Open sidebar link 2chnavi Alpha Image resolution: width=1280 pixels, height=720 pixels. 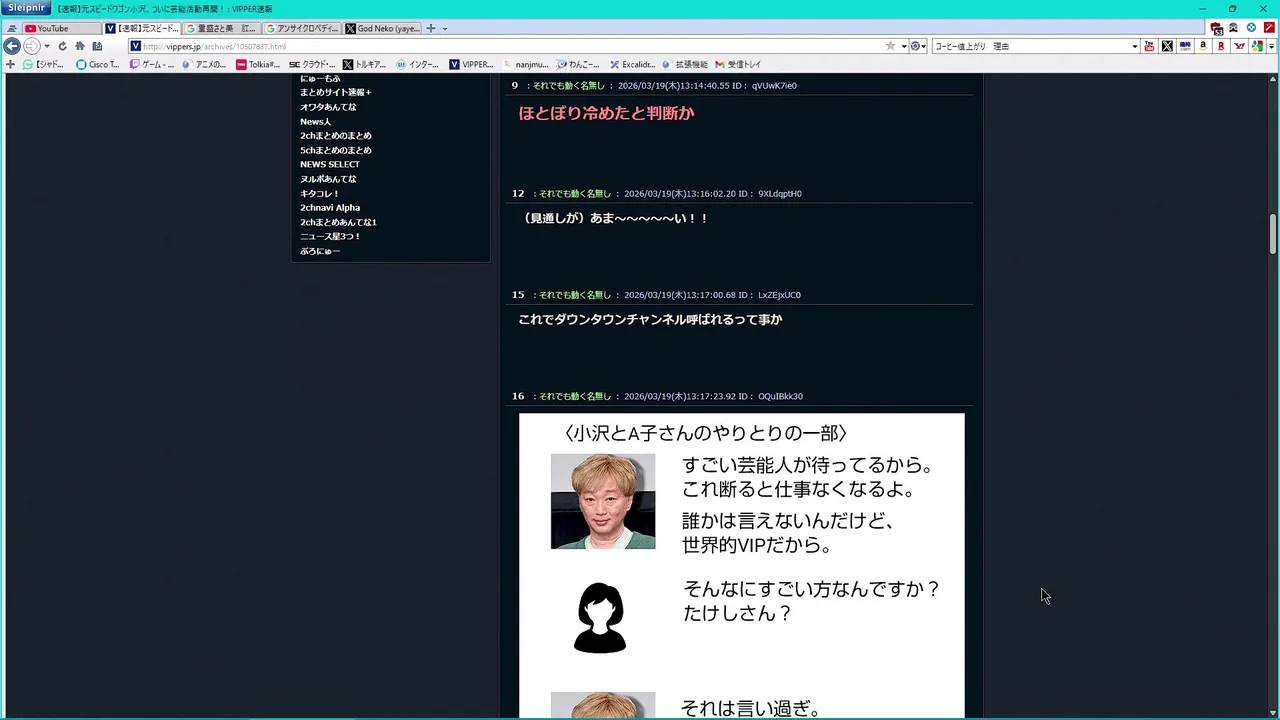(330, 208)
